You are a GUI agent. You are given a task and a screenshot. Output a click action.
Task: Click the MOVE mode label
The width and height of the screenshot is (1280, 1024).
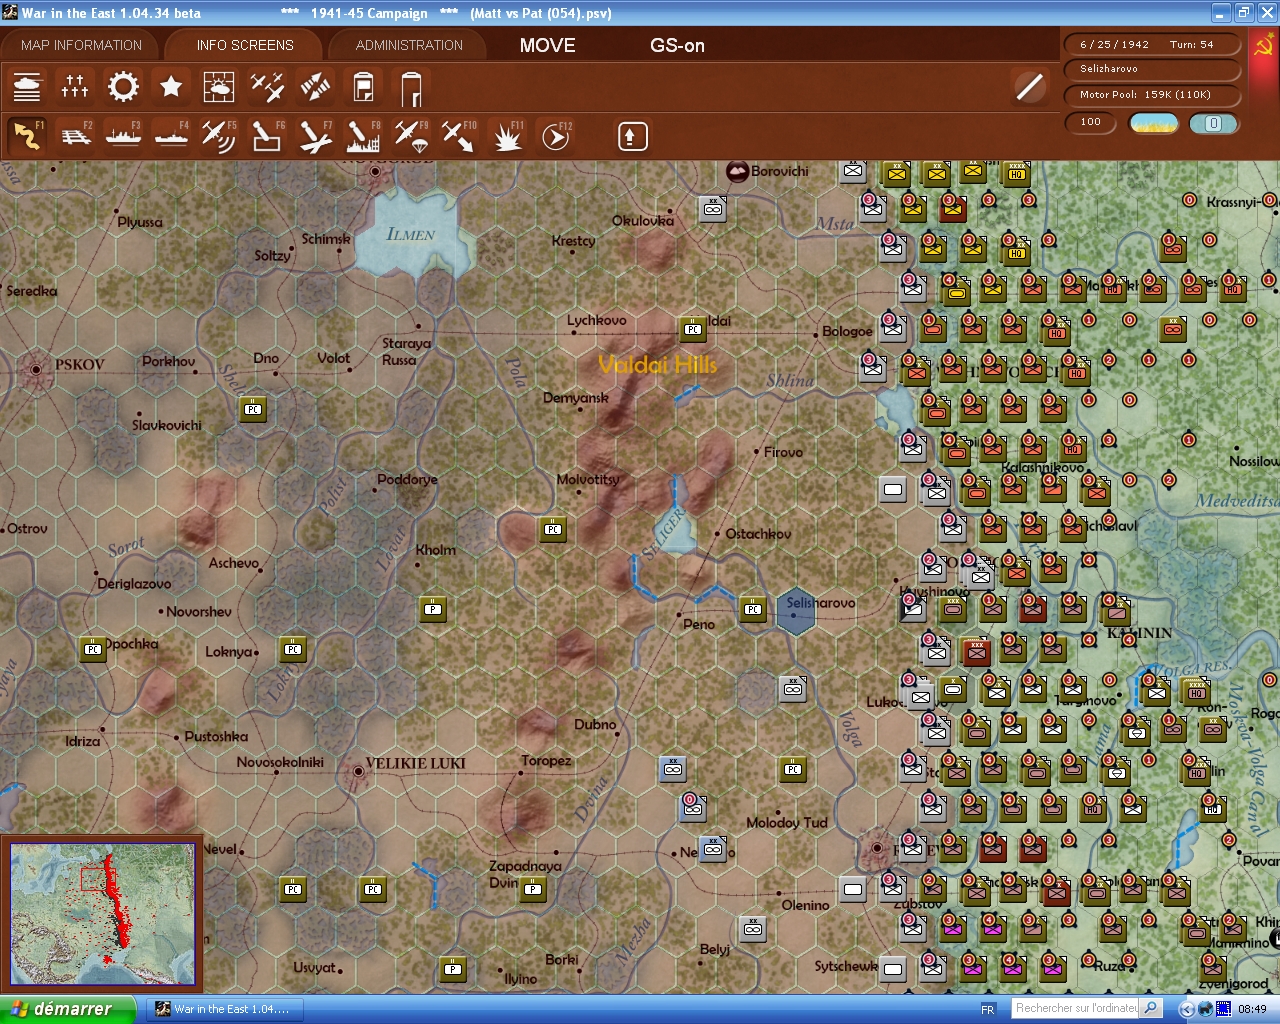pos(548,45)
